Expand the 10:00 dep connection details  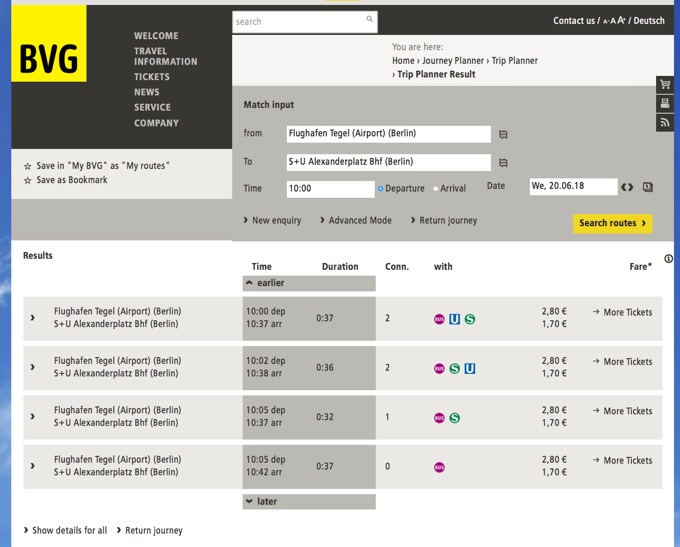33,318
